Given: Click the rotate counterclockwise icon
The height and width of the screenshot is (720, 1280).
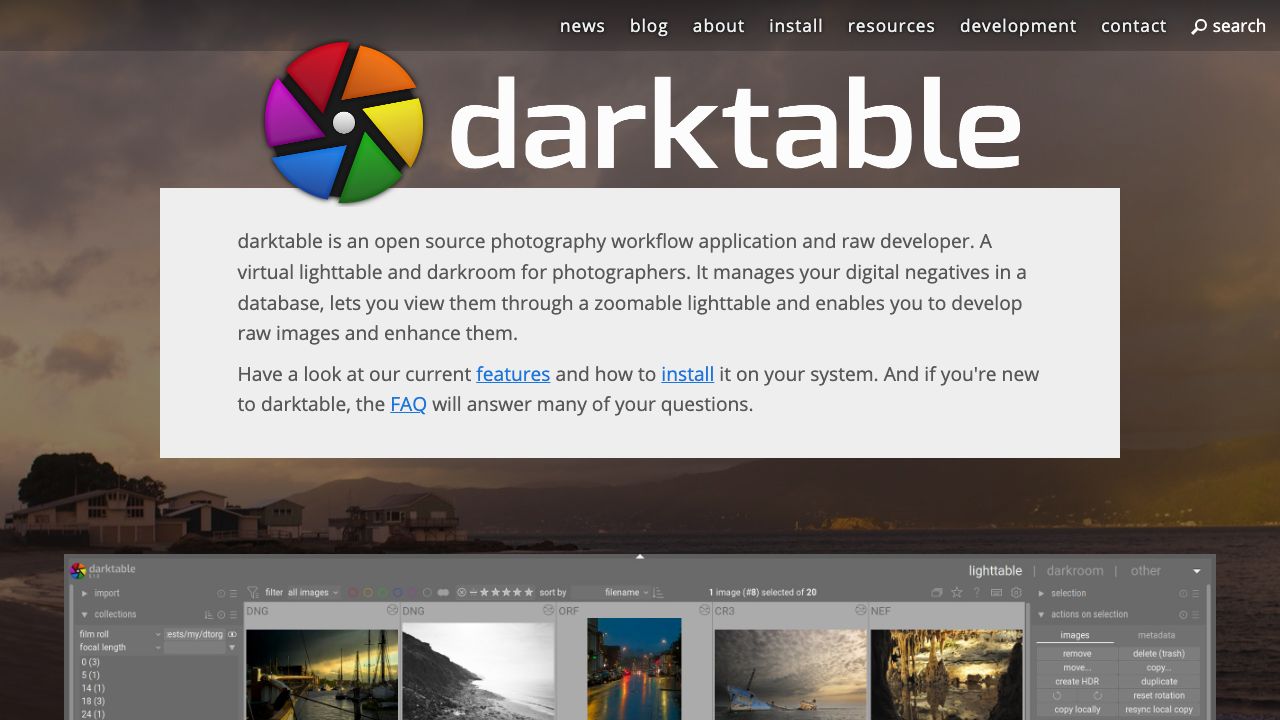Looking at the screenshot, I should tap(1057, 696).
